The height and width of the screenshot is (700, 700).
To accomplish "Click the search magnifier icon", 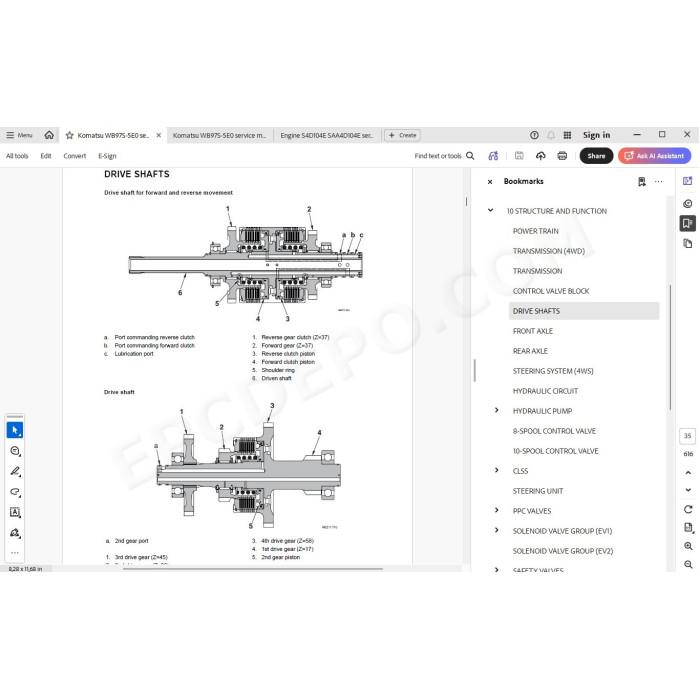I will click(x=470, y=155).
